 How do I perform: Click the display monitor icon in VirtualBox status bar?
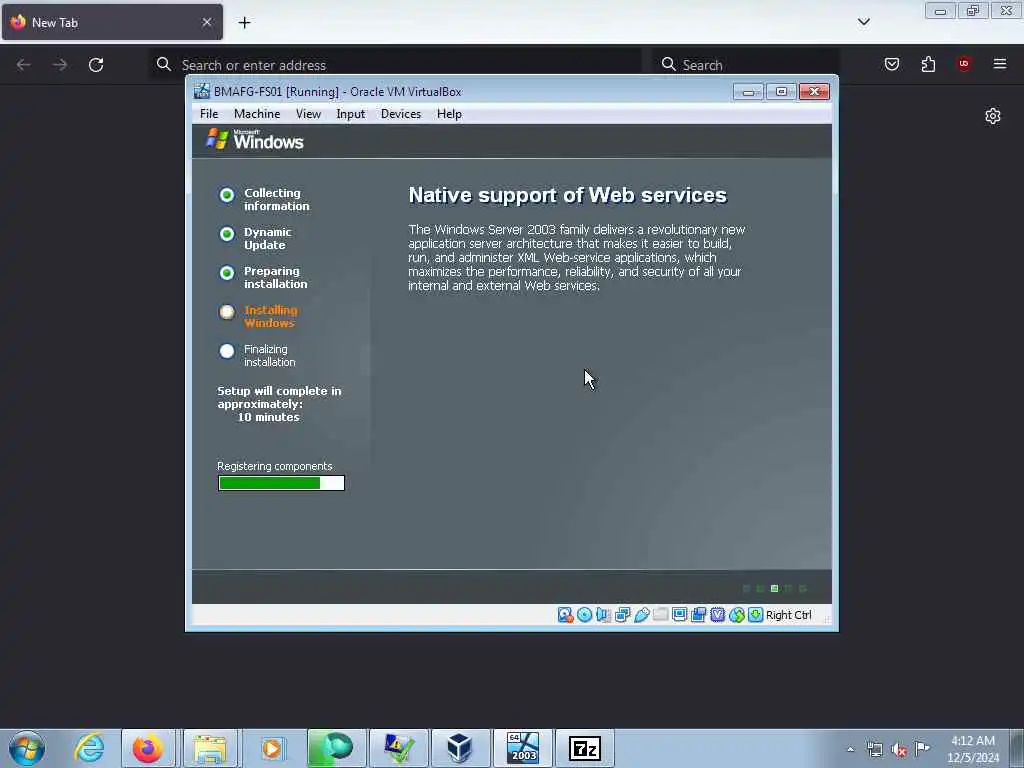tap(679, 615)
